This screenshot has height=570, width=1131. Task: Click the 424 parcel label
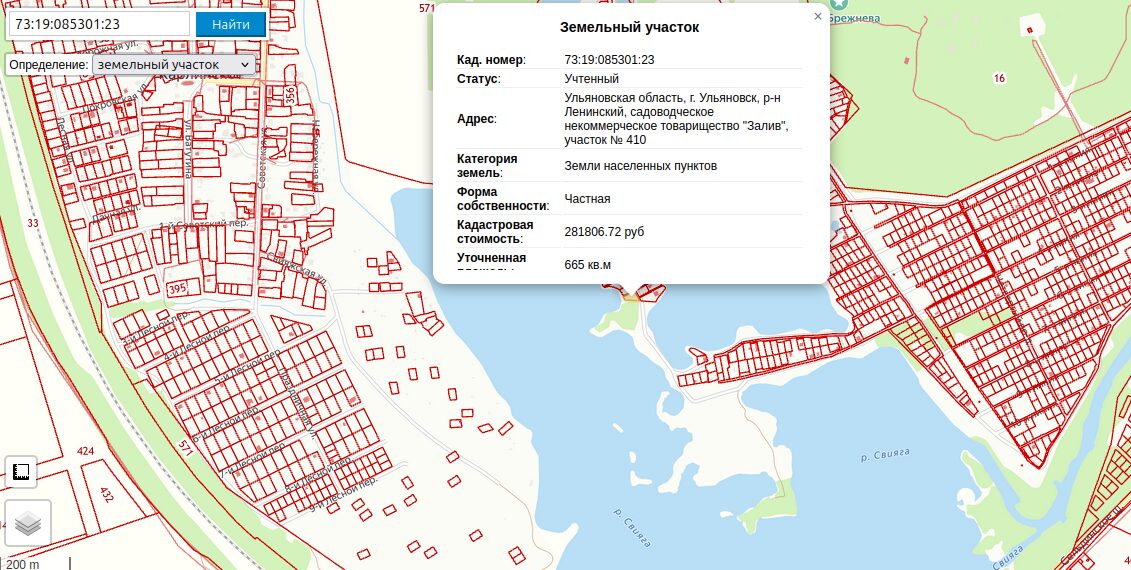85,452
